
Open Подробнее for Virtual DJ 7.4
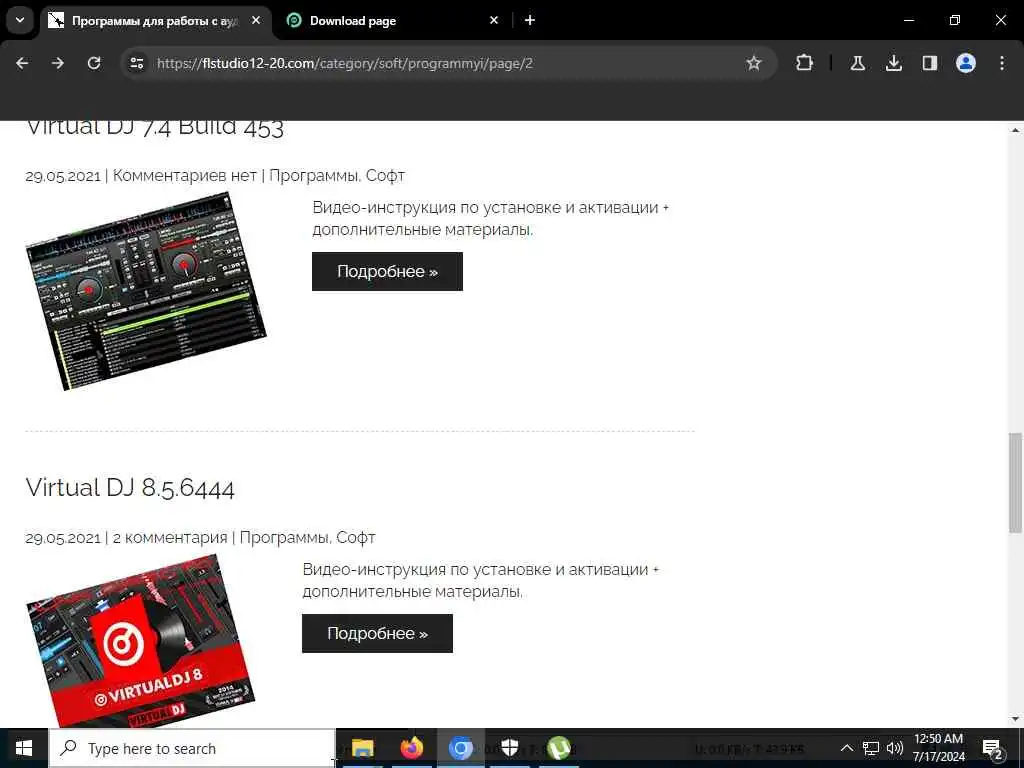[x=387, y=272]
